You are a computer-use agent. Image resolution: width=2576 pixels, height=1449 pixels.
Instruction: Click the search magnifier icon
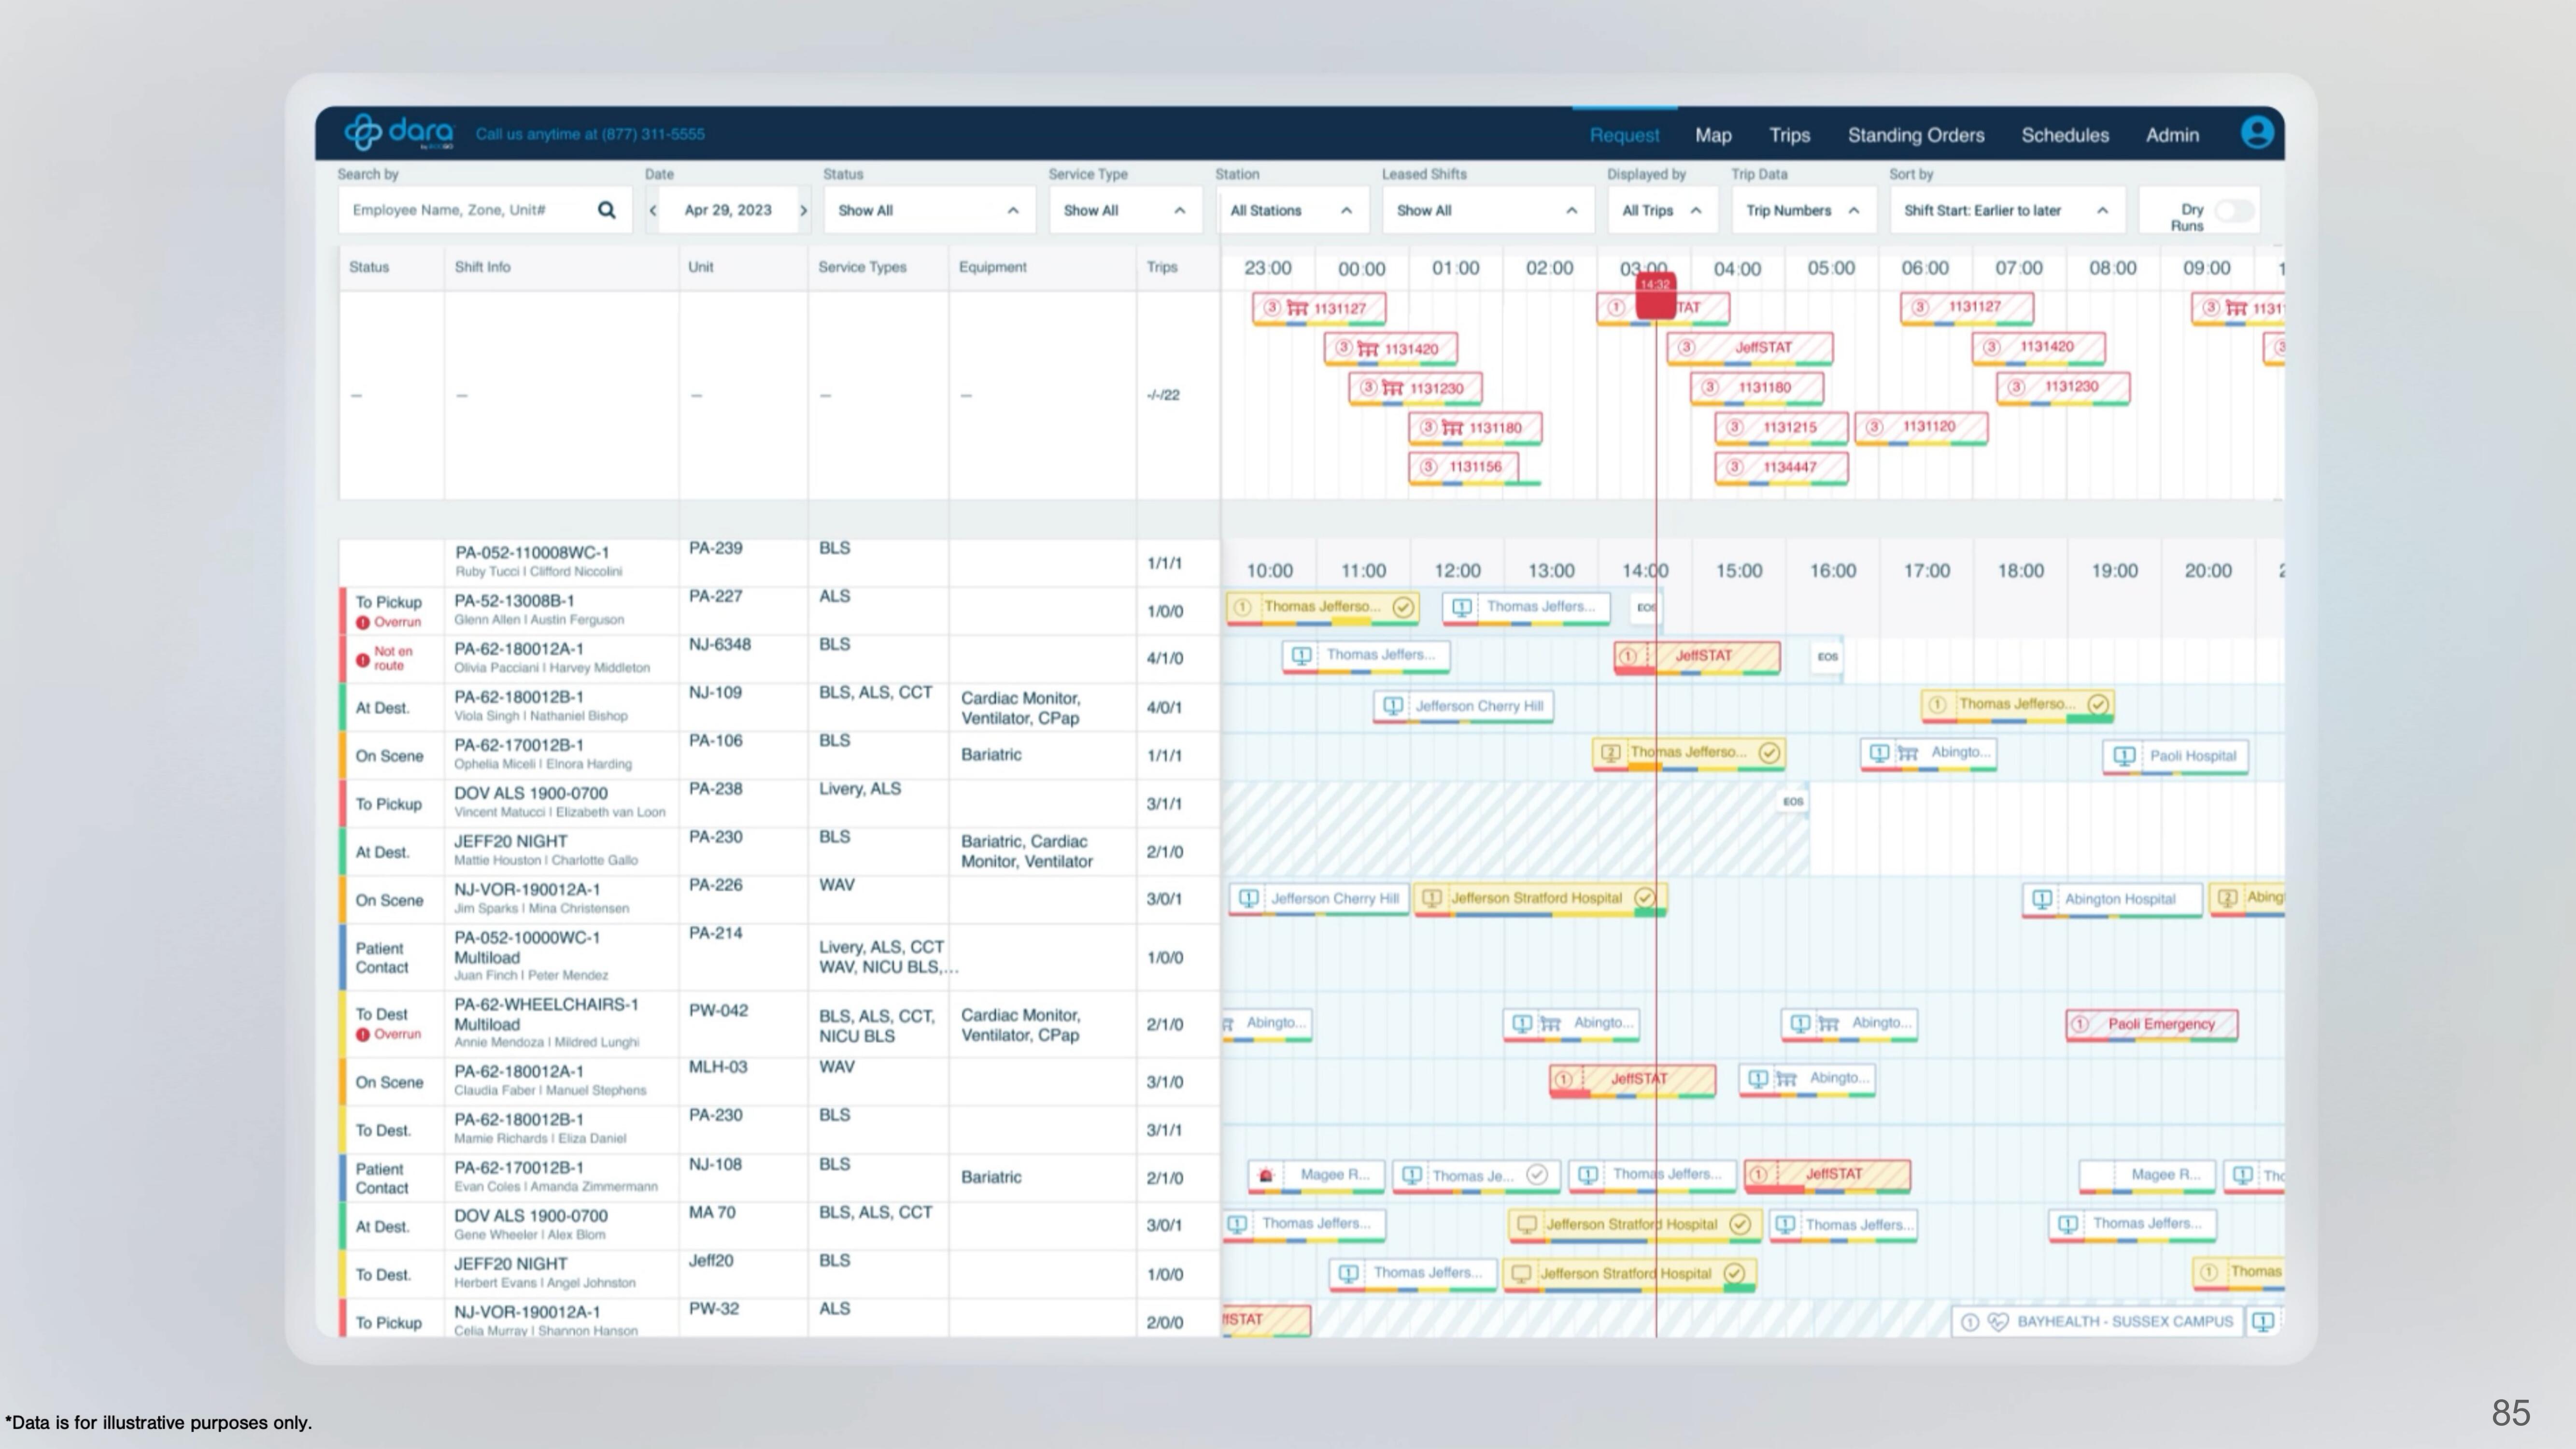(607, 210)
